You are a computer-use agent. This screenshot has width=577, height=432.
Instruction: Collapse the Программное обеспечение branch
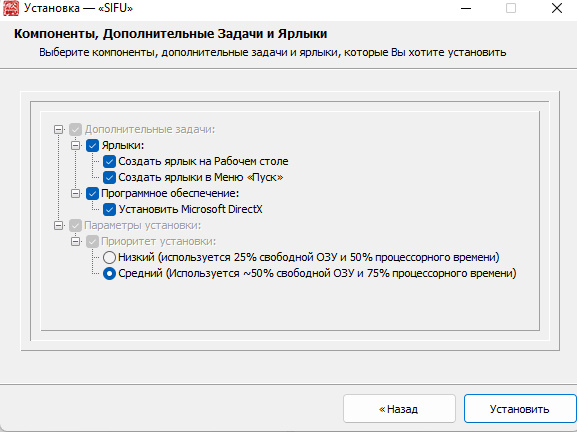(x=75, y=193)
